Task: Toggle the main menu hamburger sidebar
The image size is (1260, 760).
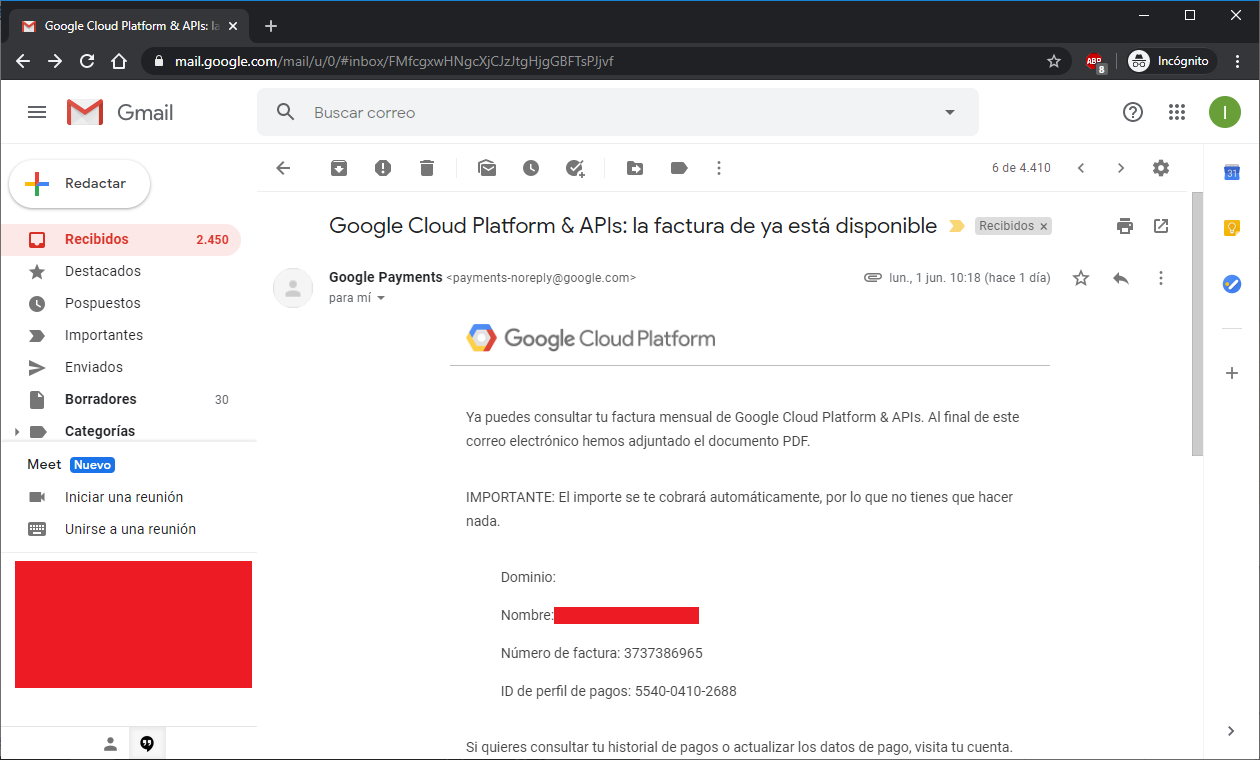Action: pyautogui.click(x=37, y=112)
